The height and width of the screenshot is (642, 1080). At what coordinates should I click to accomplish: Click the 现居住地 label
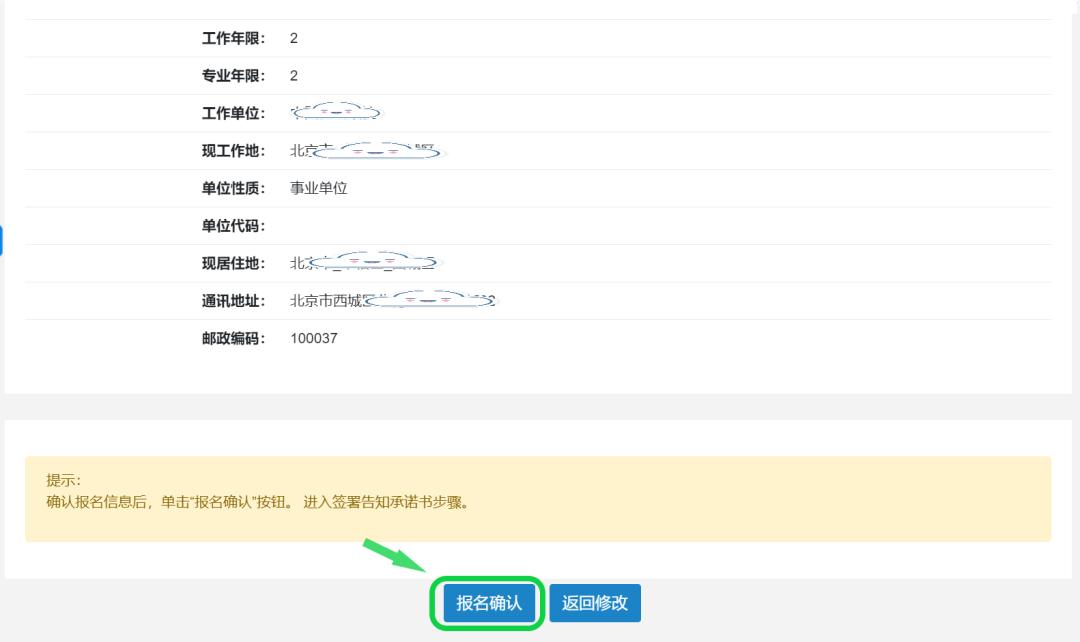[x=234, y=263]
